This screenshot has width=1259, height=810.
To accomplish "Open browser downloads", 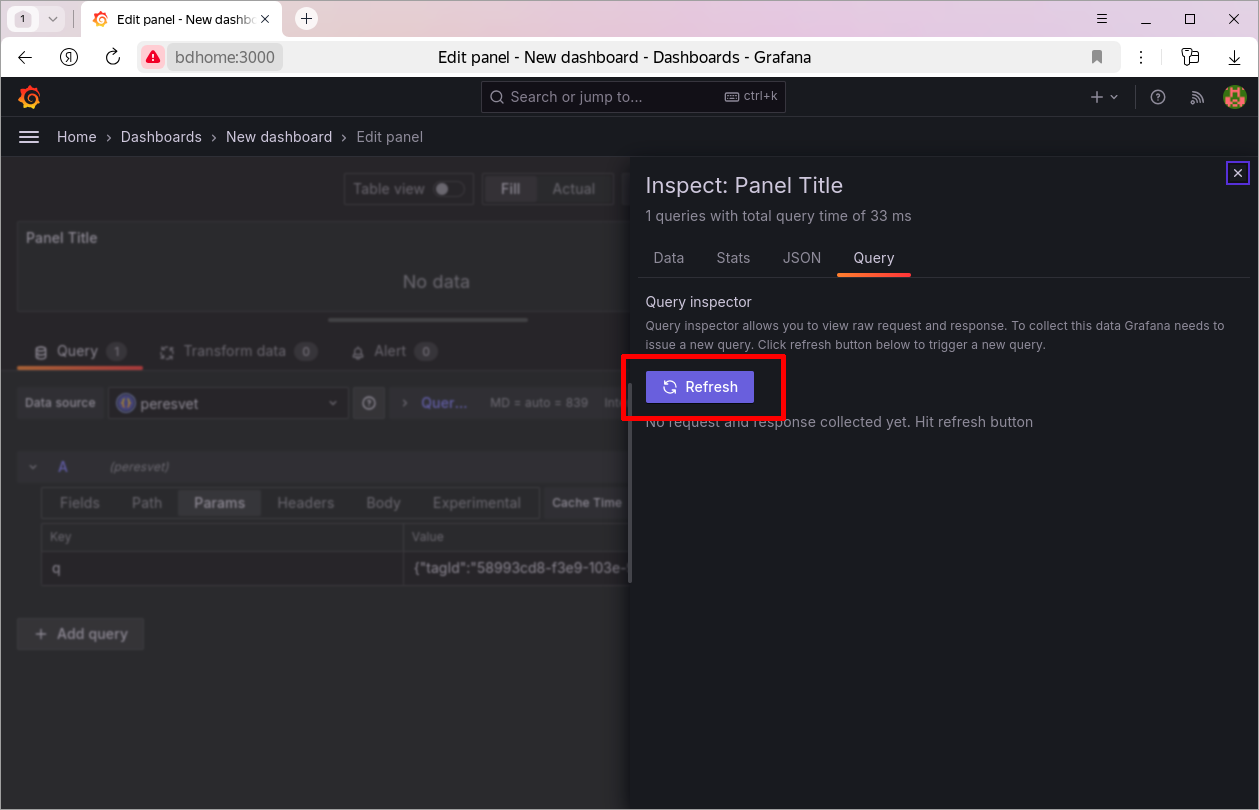I will (1235, 57).
